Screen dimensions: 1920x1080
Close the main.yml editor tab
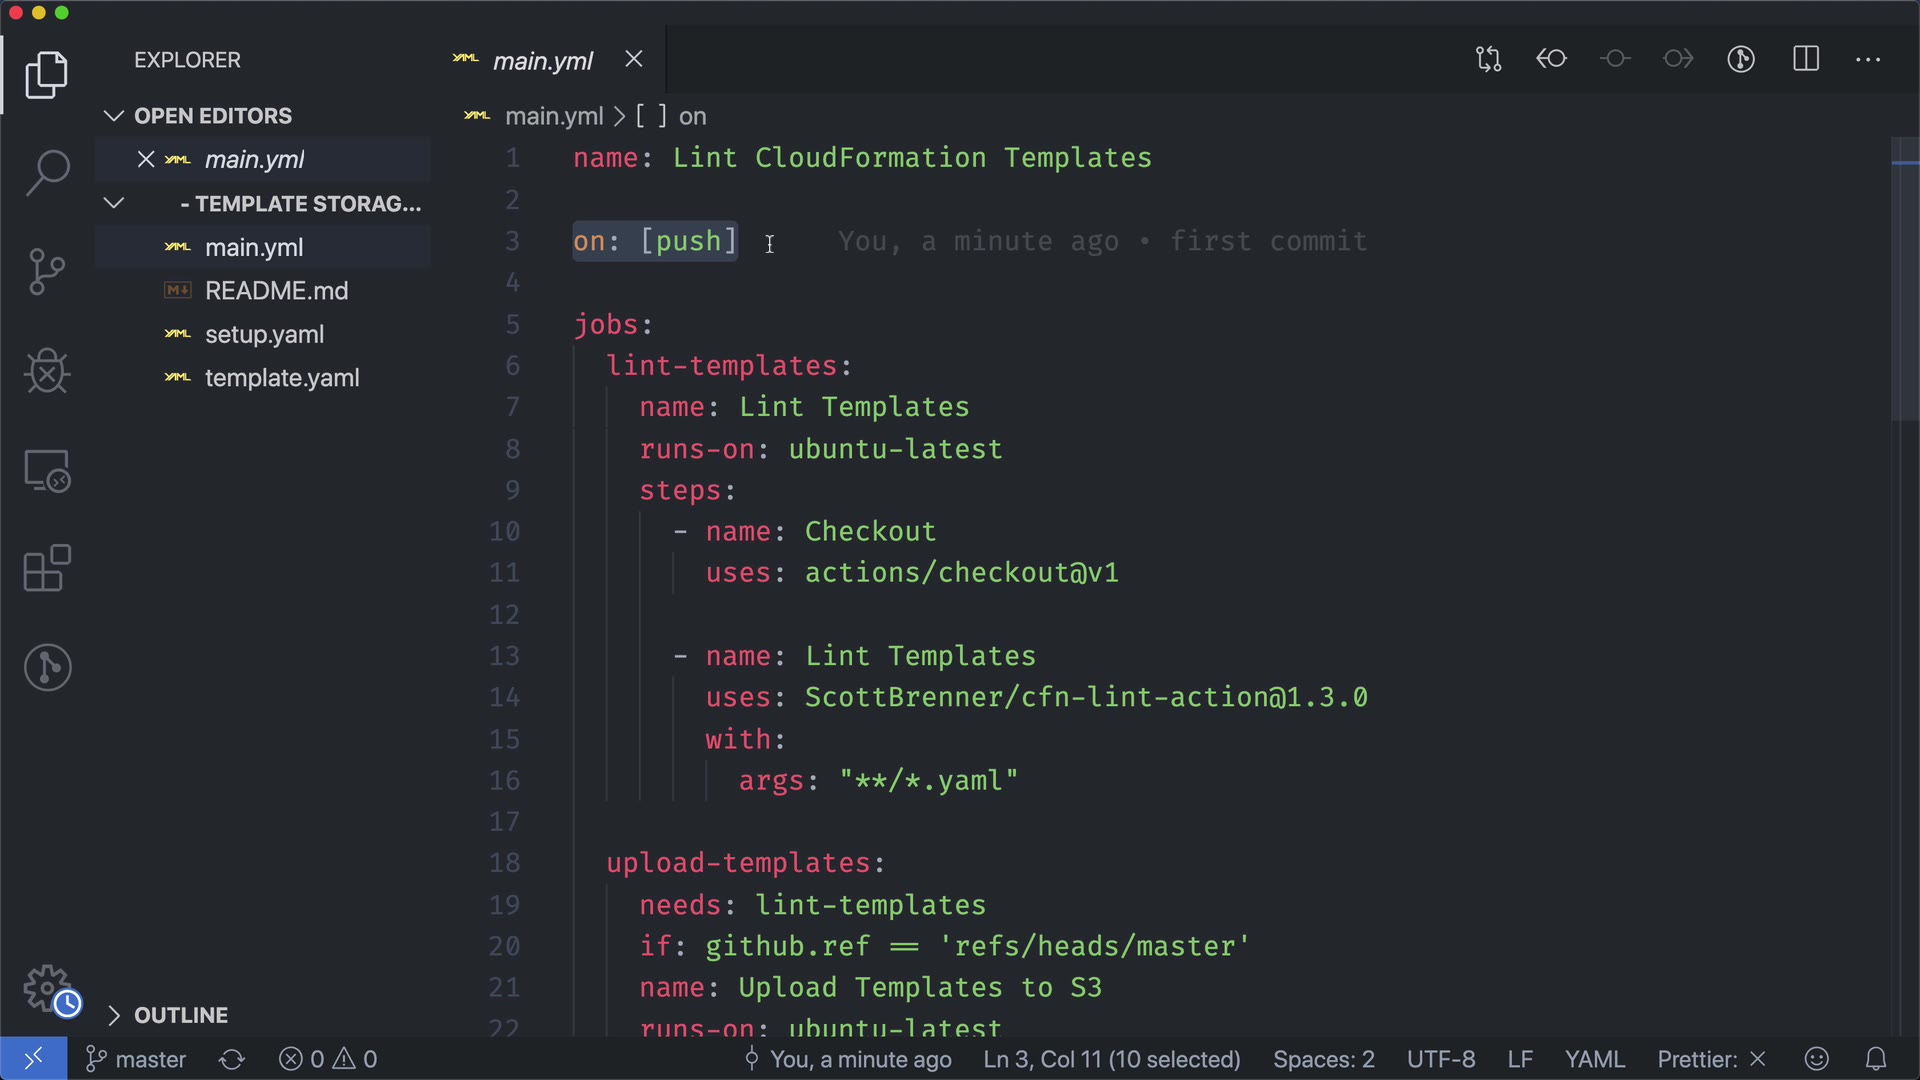pyautogui.click(x=634, y=60)
